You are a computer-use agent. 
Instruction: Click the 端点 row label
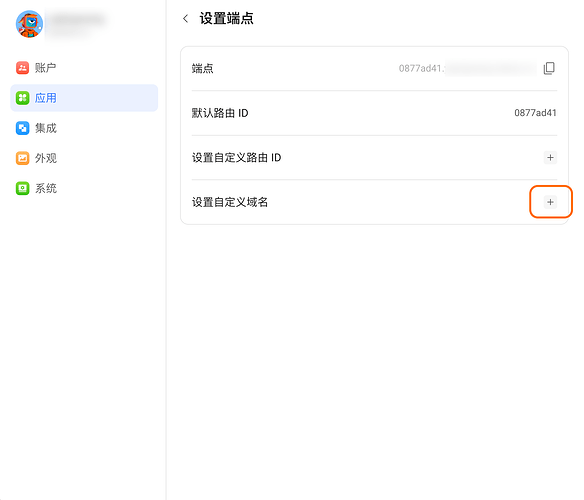(203, 69)
